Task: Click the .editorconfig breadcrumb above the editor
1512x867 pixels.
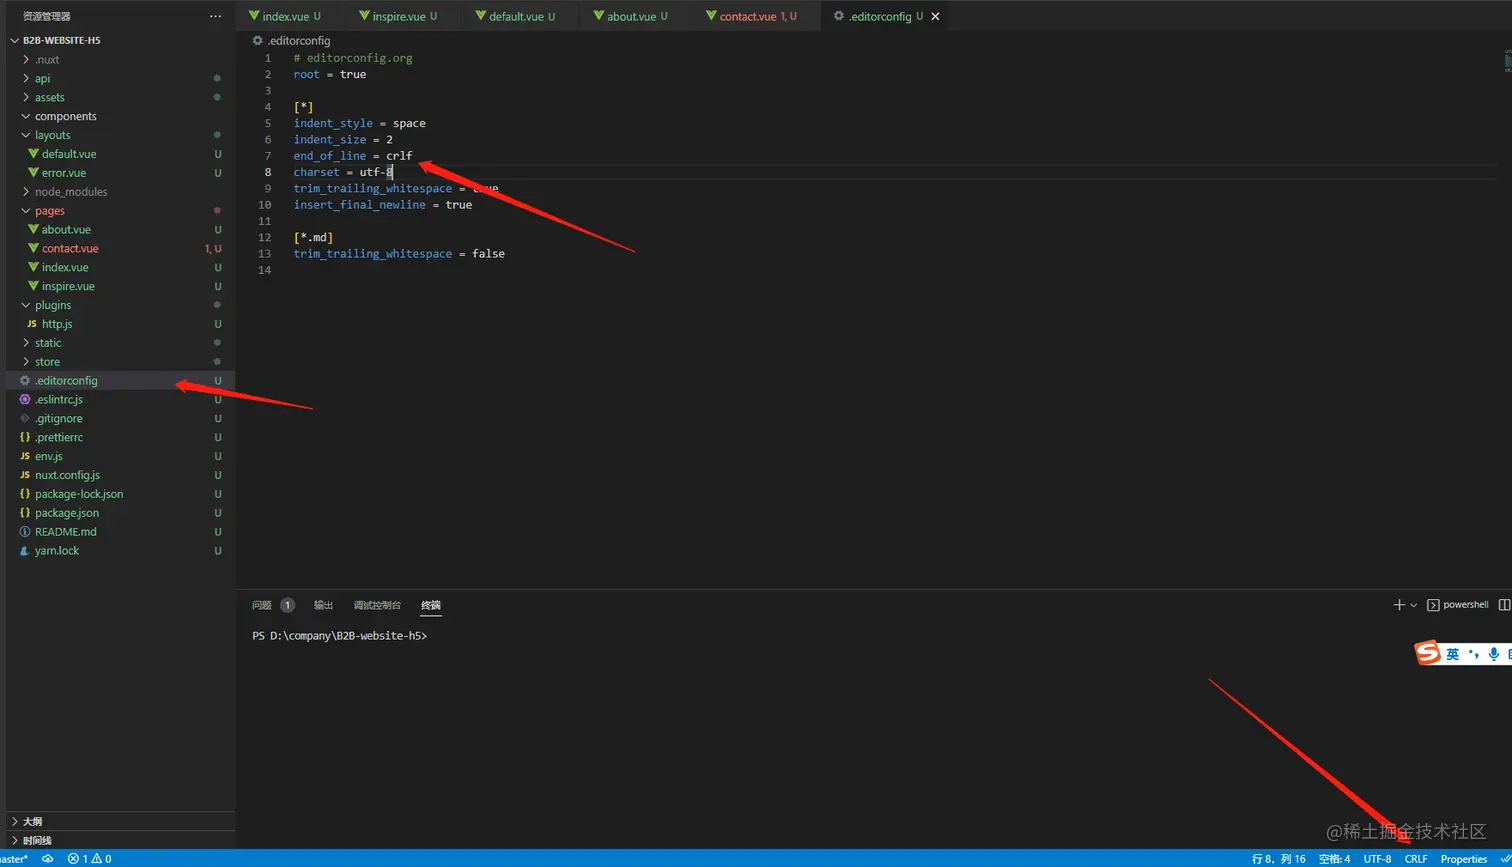Action: click(x=292, y=41)
